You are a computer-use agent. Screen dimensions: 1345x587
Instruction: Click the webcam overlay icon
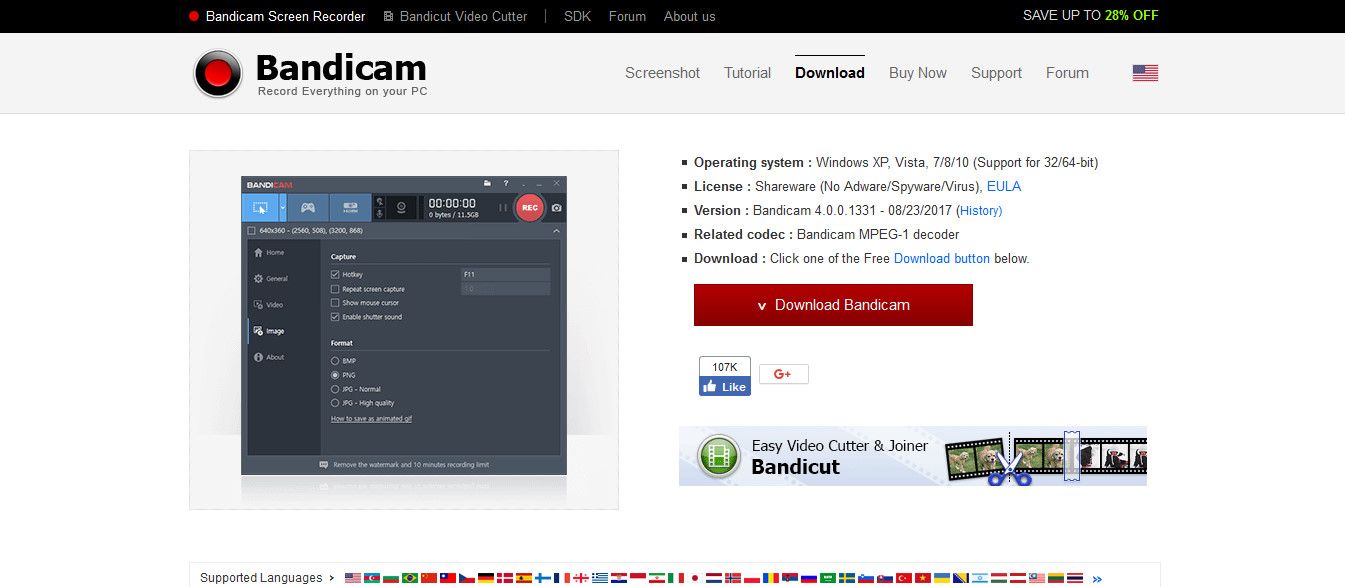(x=402, y=207)
